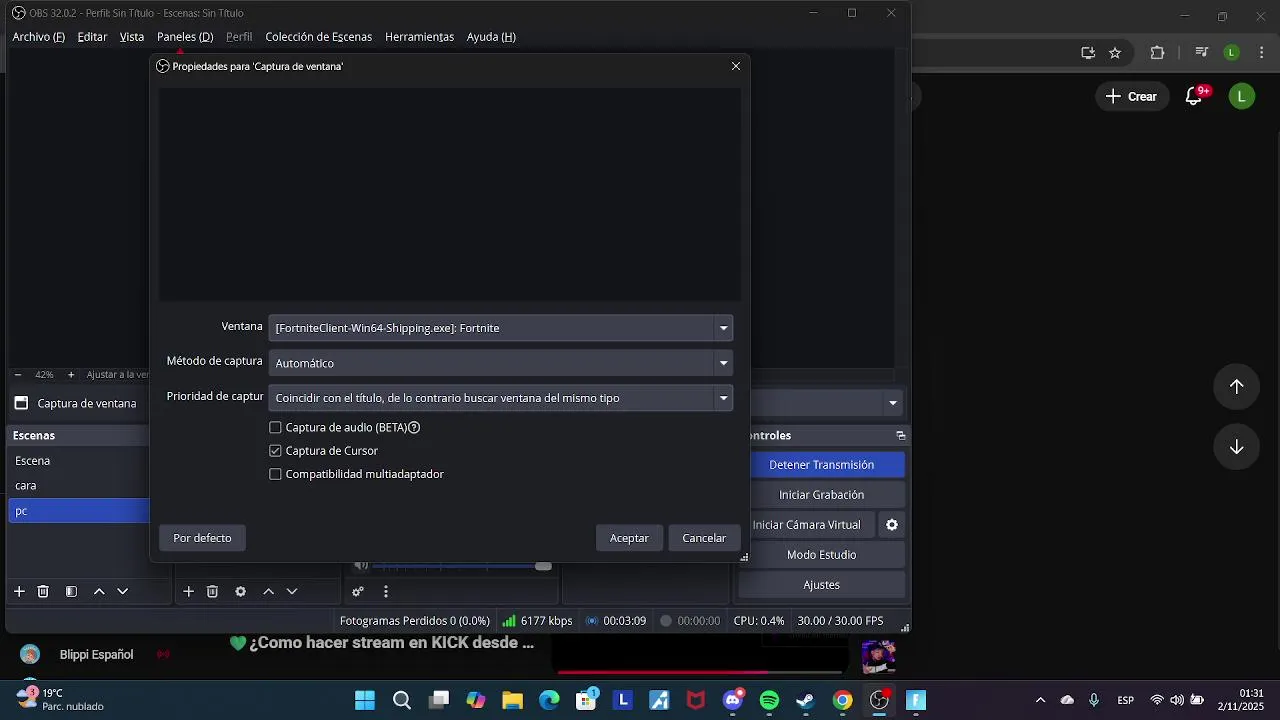Screen dimensions: 1280x720
Task: Open Ajustes from Controles panel
Action: point(821,585)
